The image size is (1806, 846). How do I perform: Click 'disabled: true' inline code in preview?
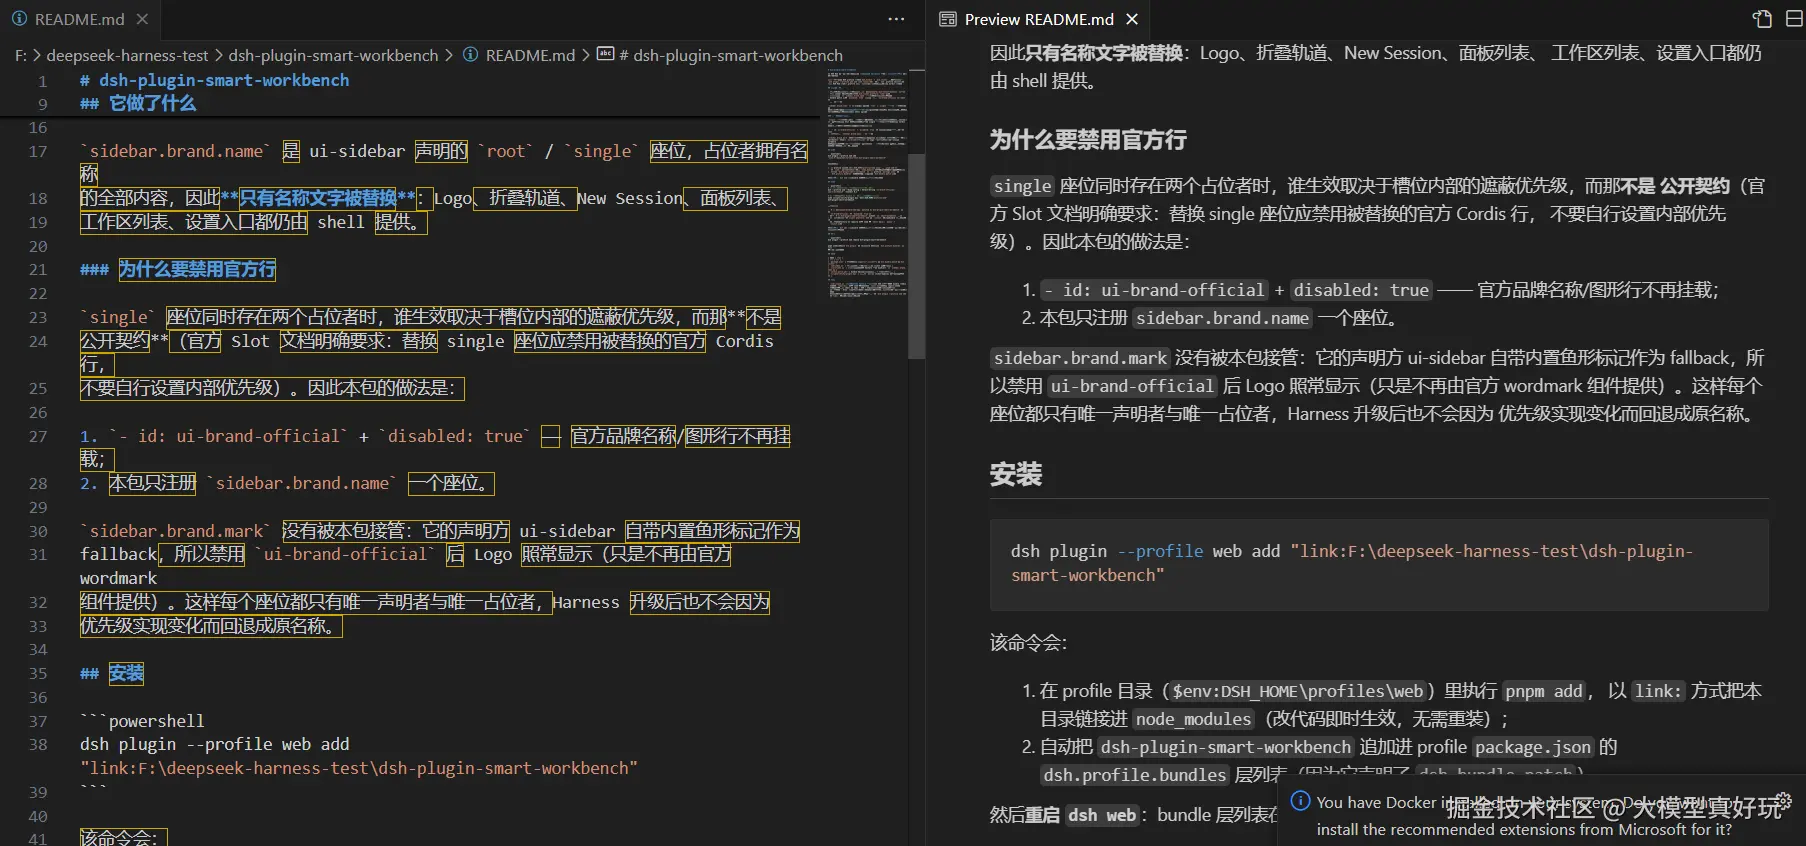[x=1361, y=290]
